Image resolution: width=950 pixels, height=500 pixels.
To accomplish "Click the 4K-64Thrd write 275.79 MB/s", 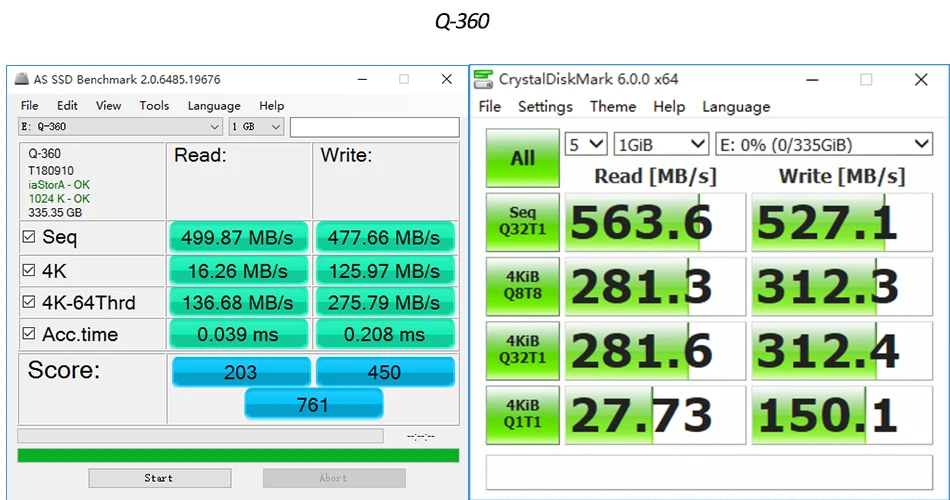I will click(x=385, y=302).
